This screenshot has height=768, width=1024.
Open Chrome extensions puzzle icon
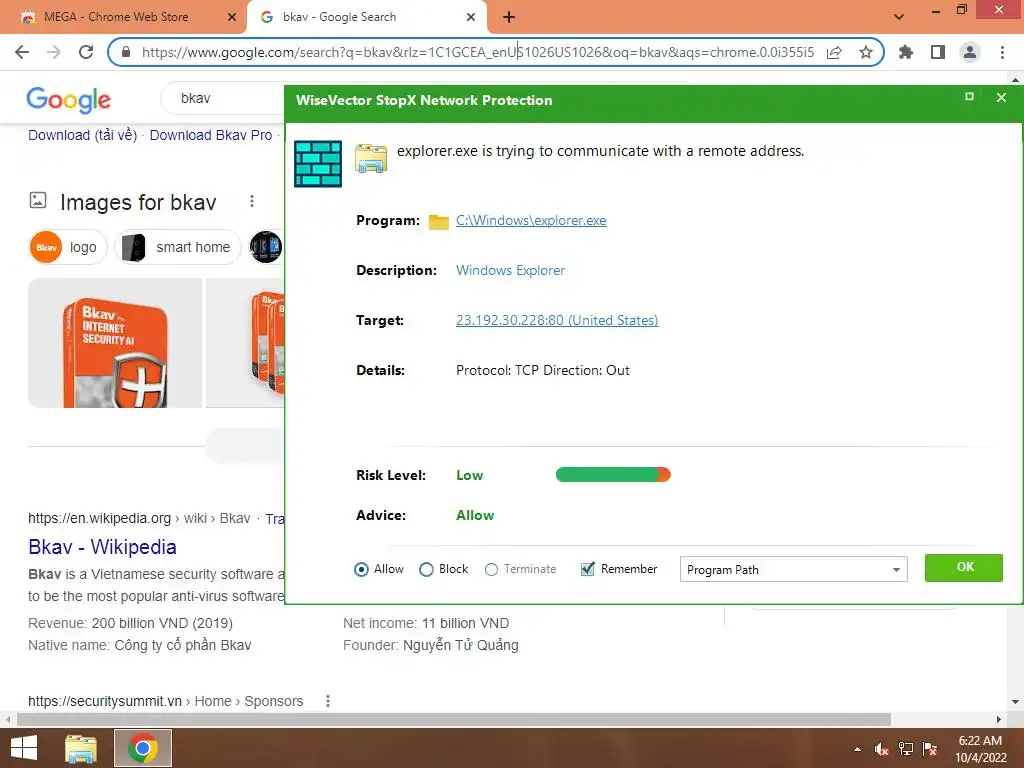pyautogui.click(x=905, y=52)
